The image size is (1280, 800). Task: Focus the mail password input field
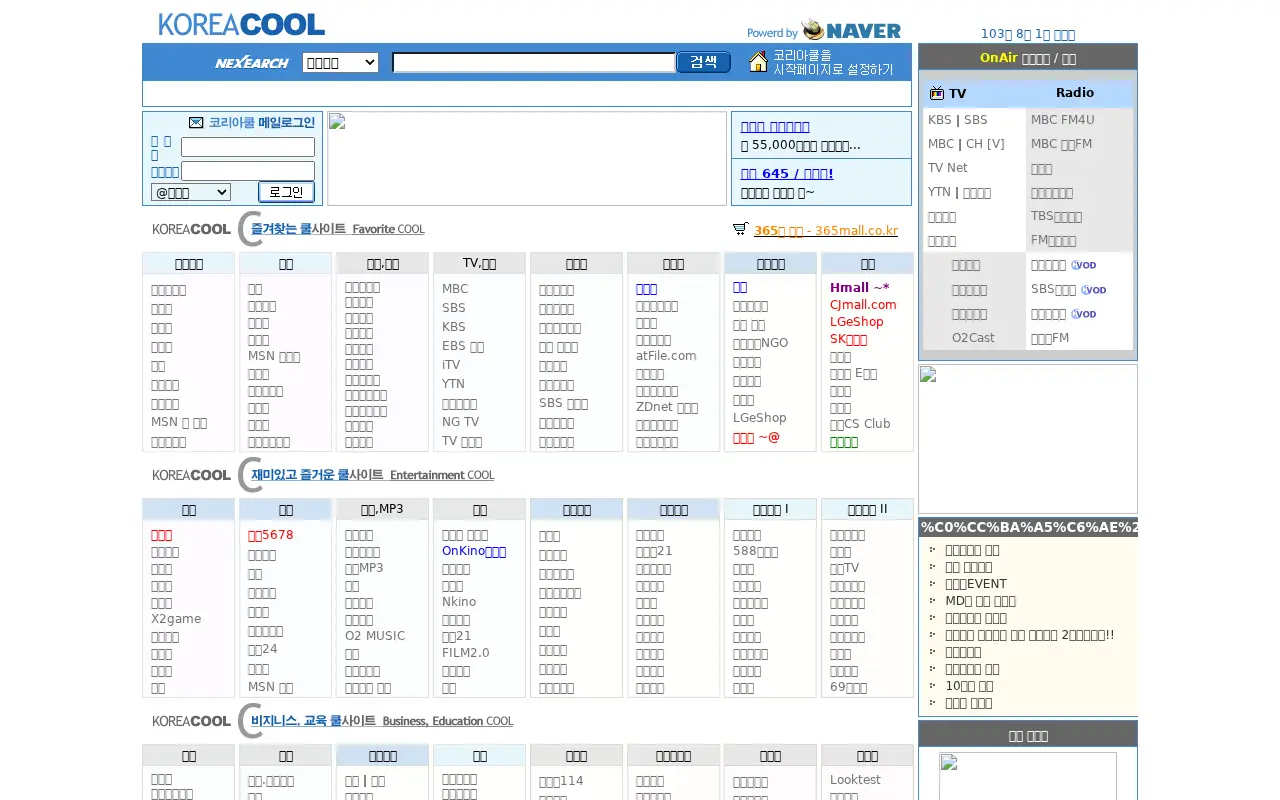tap(248, 171)
